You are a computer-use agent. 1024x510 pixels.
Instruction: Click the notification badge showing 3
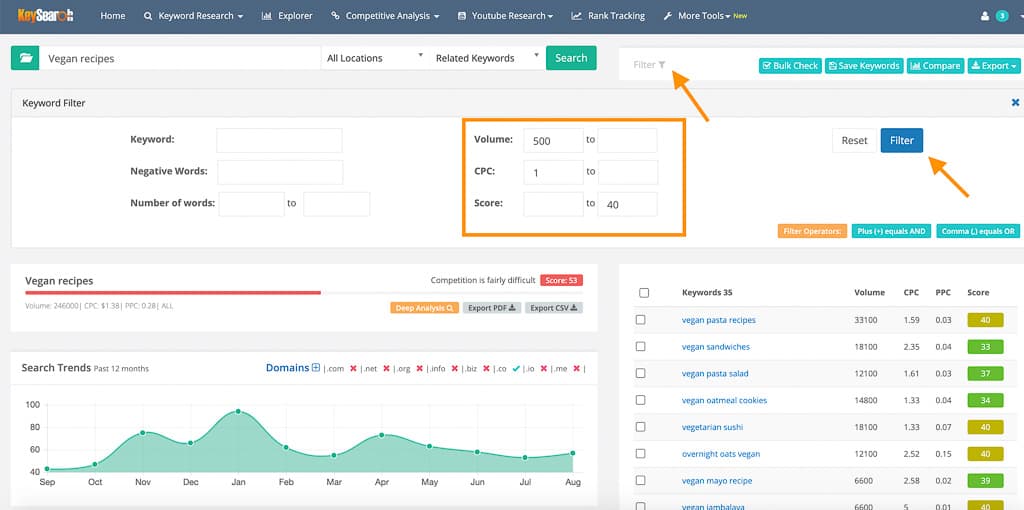click(x=1002, y=16)
